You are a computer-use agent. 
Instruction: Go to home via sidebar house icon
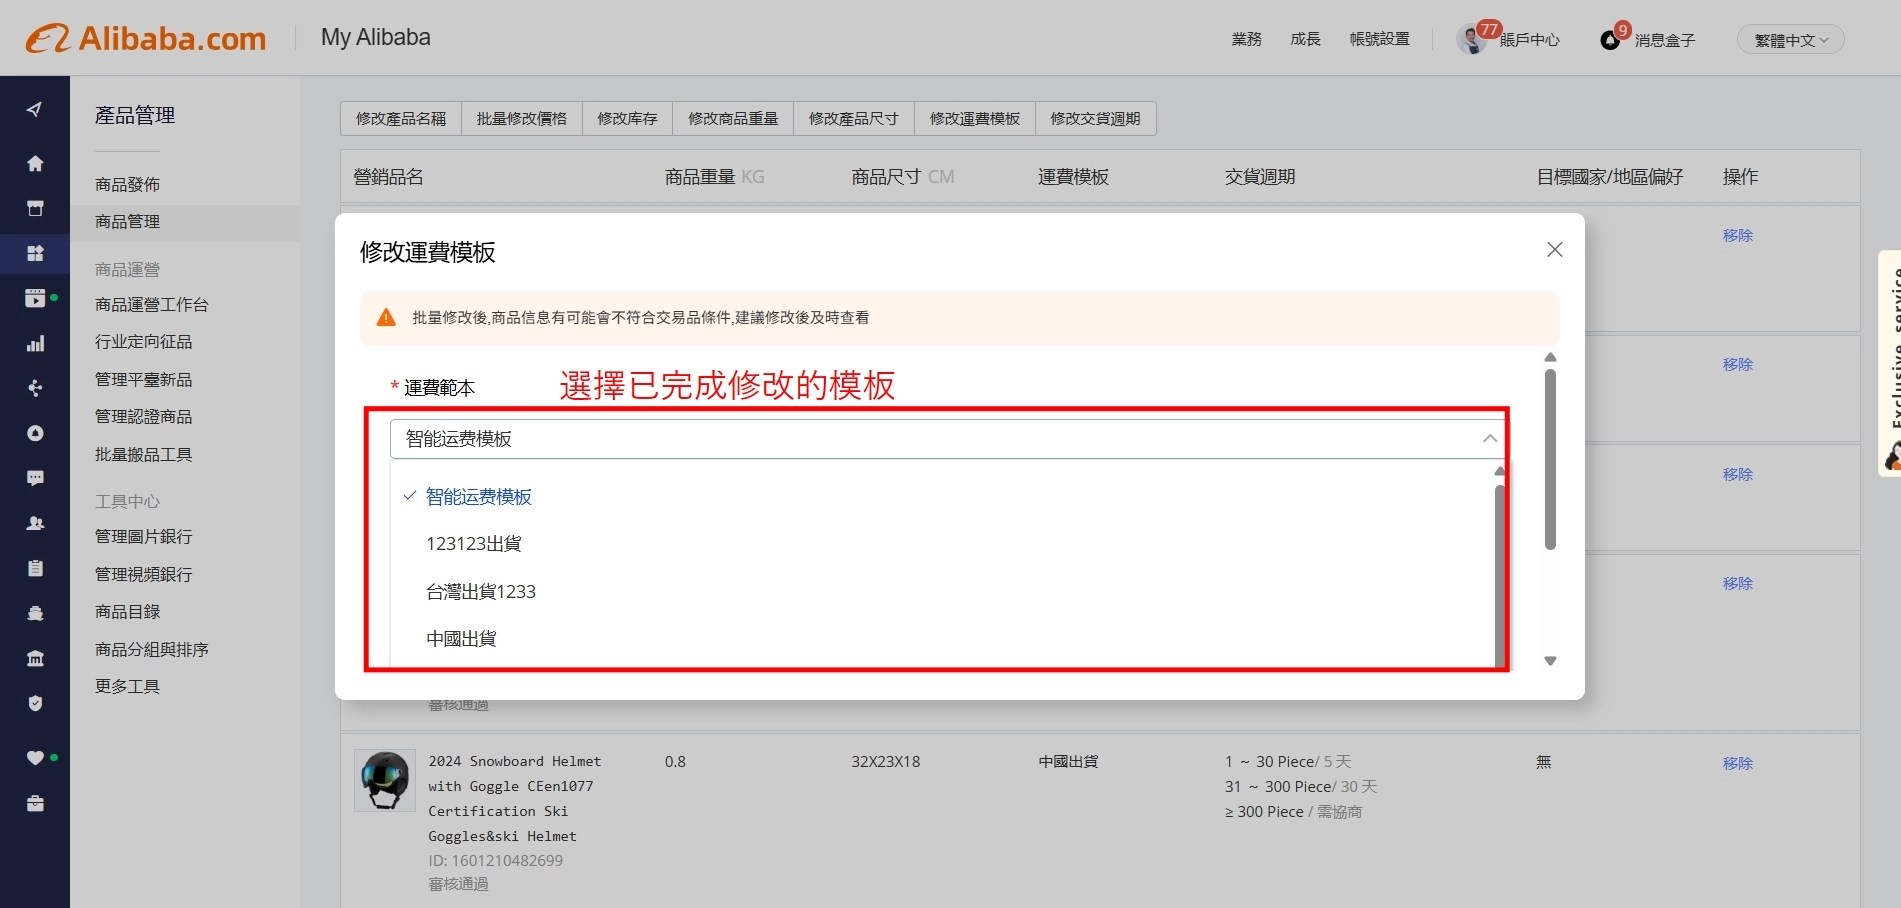tap(35, 163)
